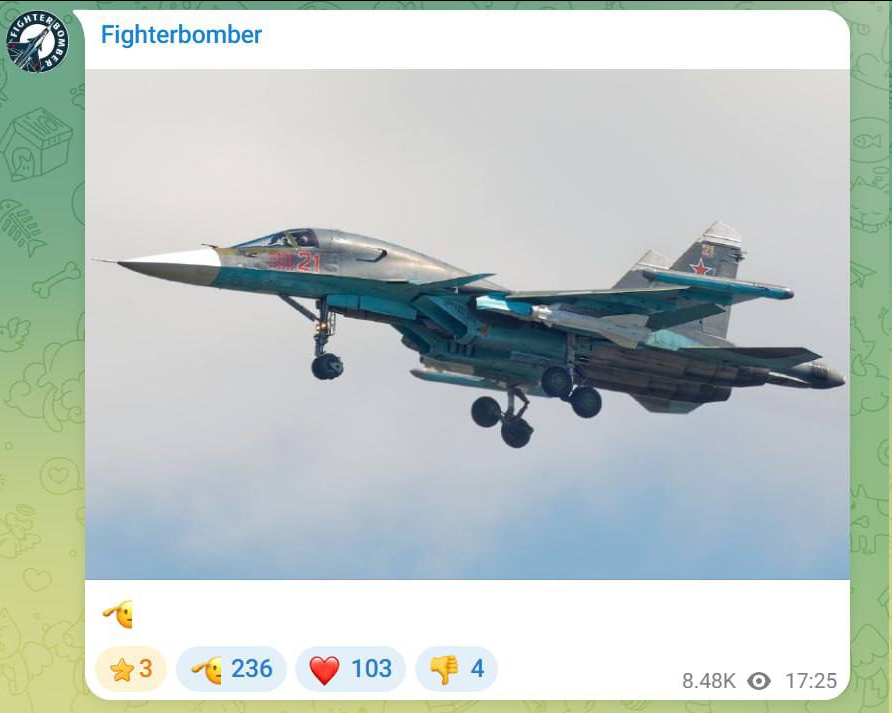Click the 17:25 message timestamp

[x=811, y=681]
